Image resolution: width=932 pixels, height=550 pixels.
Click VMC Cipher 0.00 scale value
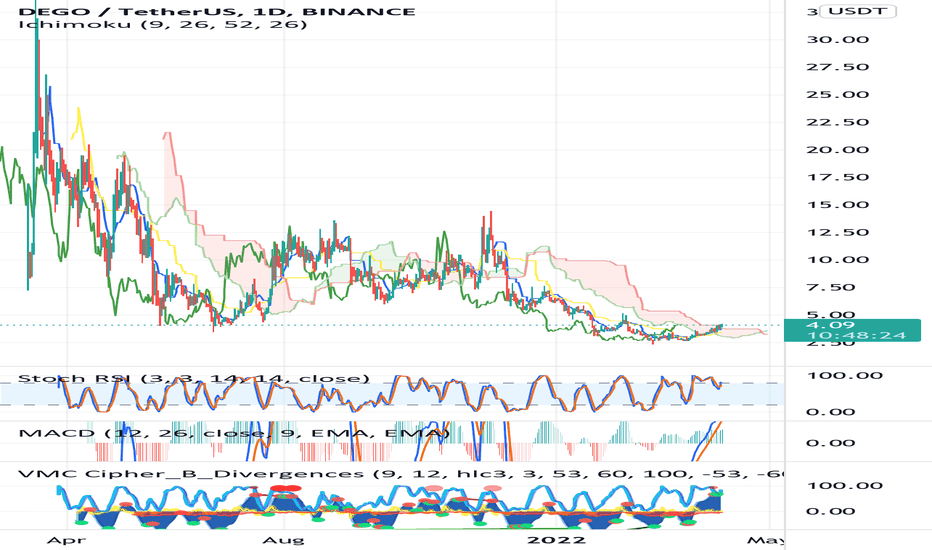coord(831,511)
